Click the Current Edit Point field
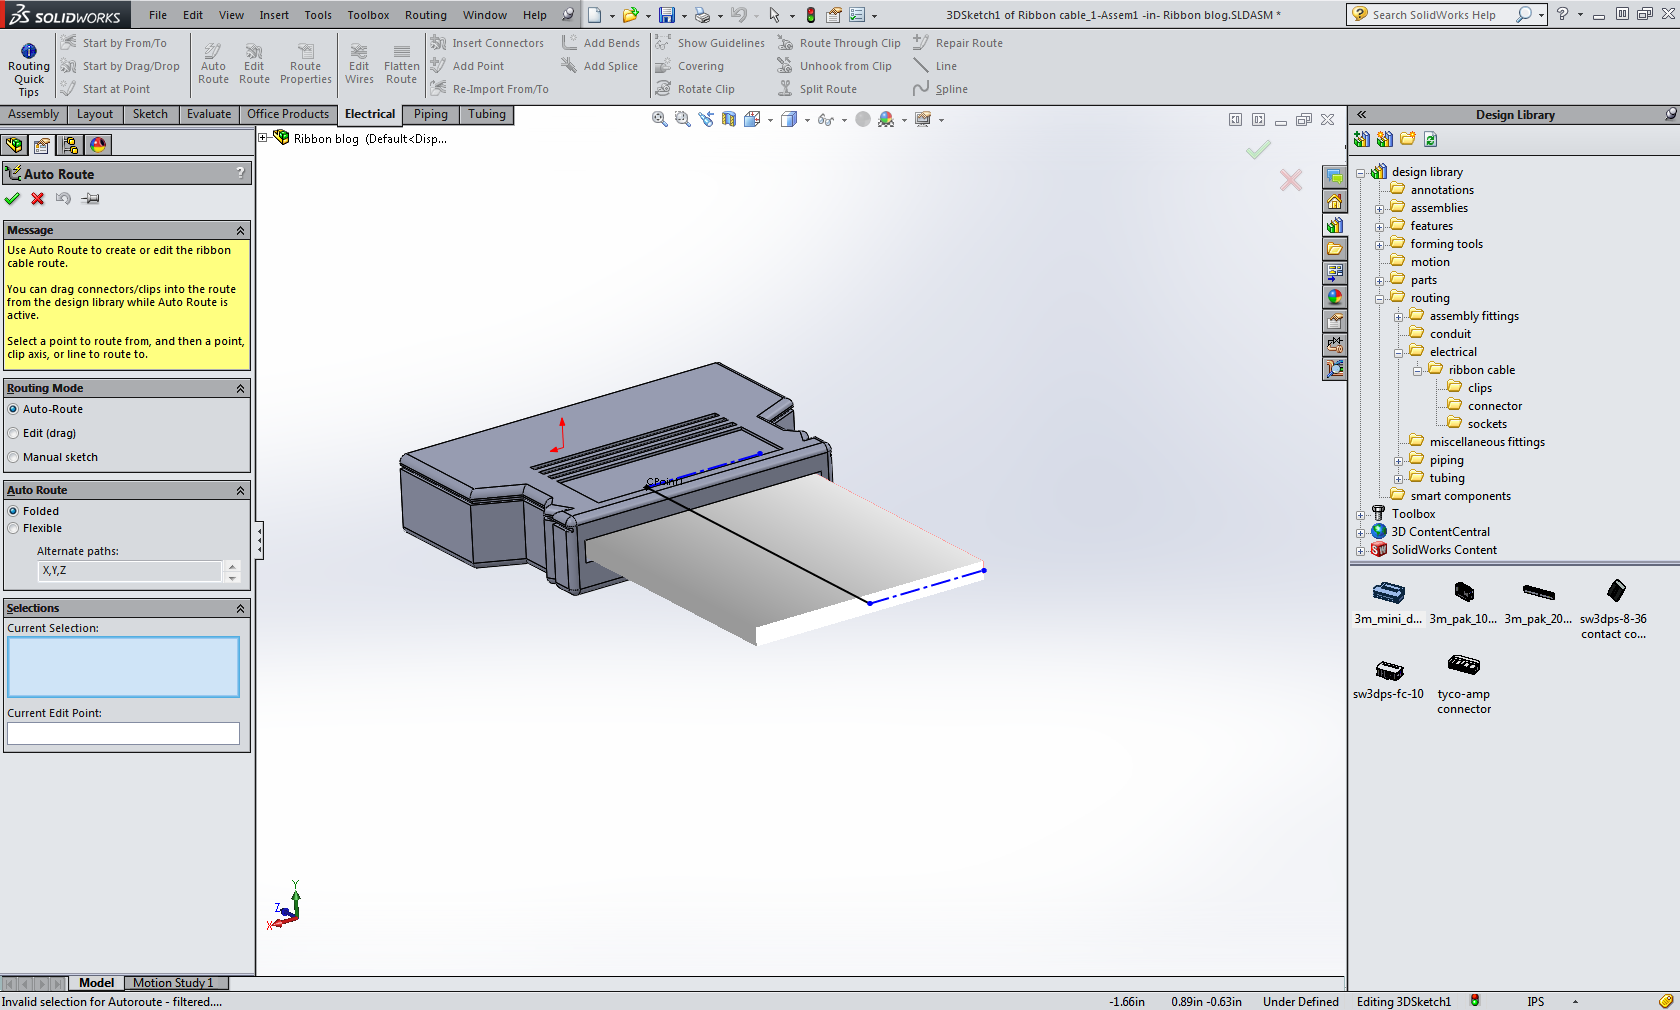The image size is (1680, 1010). pos(123,733)
